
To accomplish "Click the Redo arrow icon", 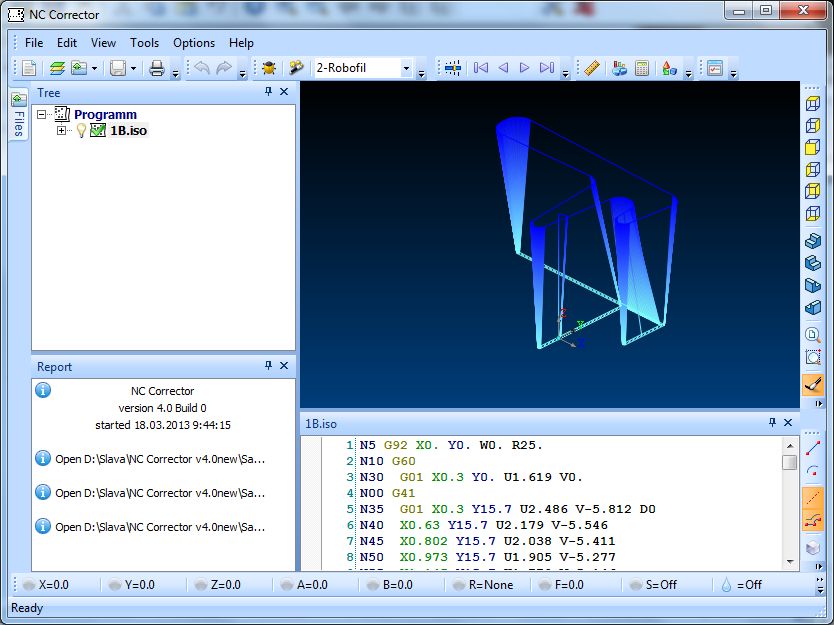I will 224,68.
